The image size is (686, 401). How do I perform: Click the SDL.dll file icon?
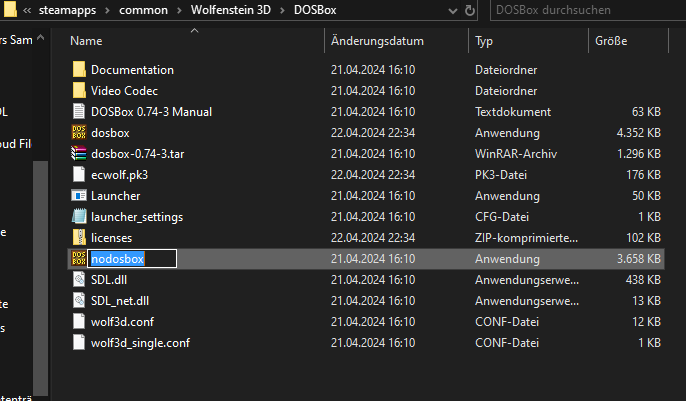coord(80,280)
